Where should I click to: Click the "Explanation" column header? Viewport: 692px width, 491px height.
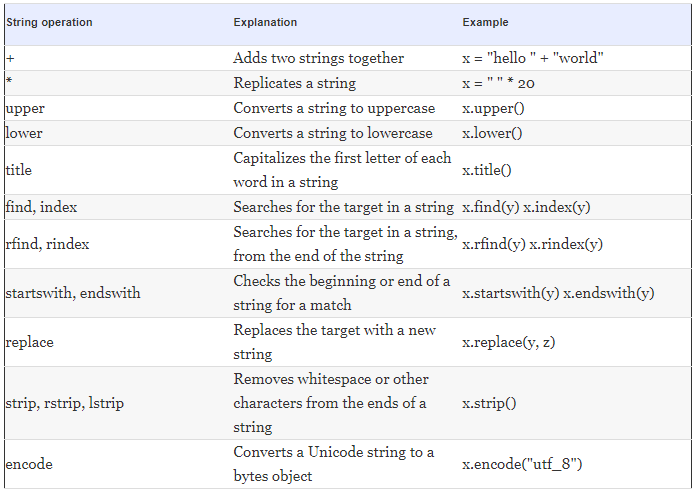coord(265,22)
